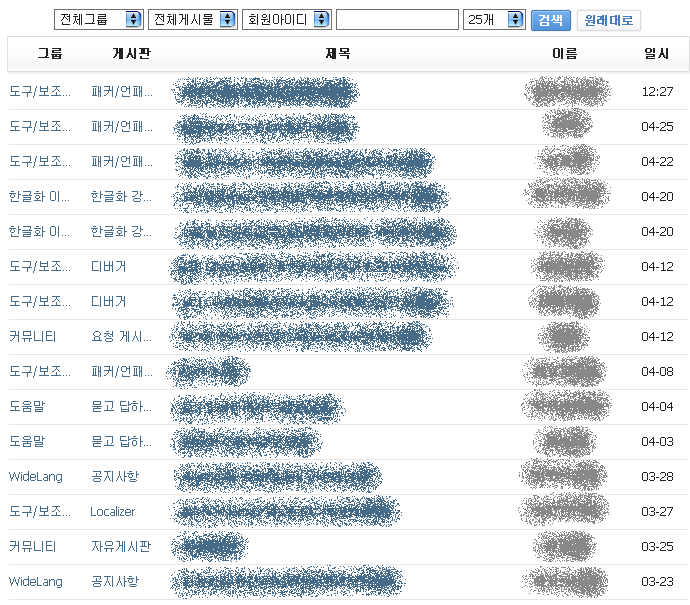Click the 03-27 date entry
690x605 pixels.
click(x=657, y=512)
